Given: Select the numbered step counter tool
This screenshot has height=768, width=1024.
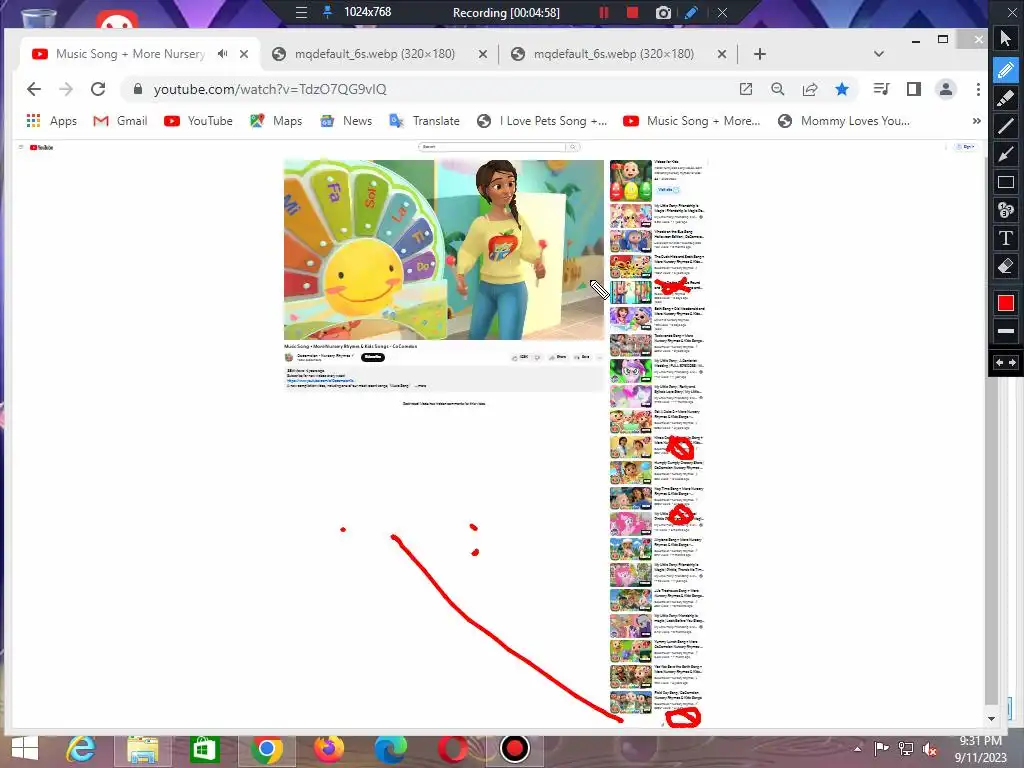Looking at the screenshot, I should click(1006, 210).
